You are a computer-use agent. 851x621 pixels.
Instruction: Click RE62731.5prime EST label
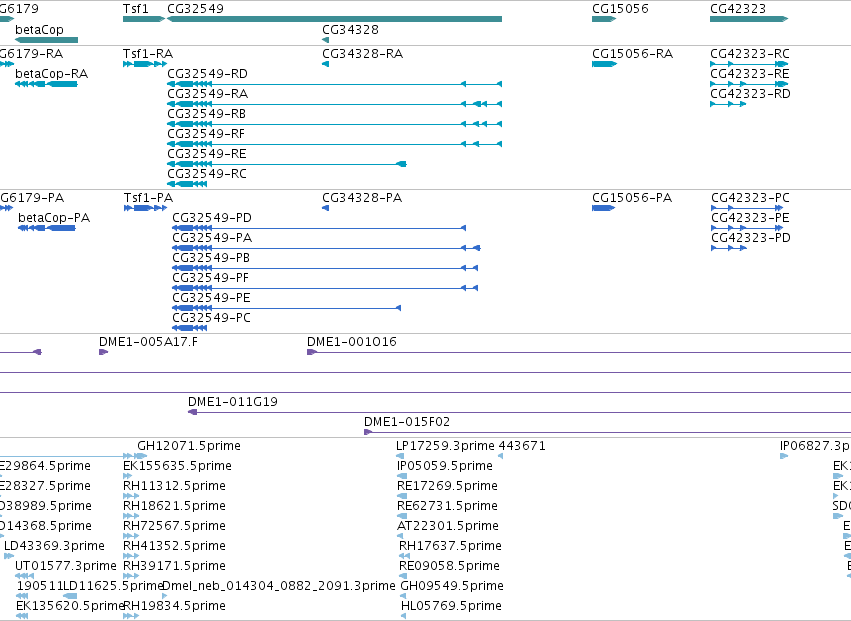coord(447,506)
